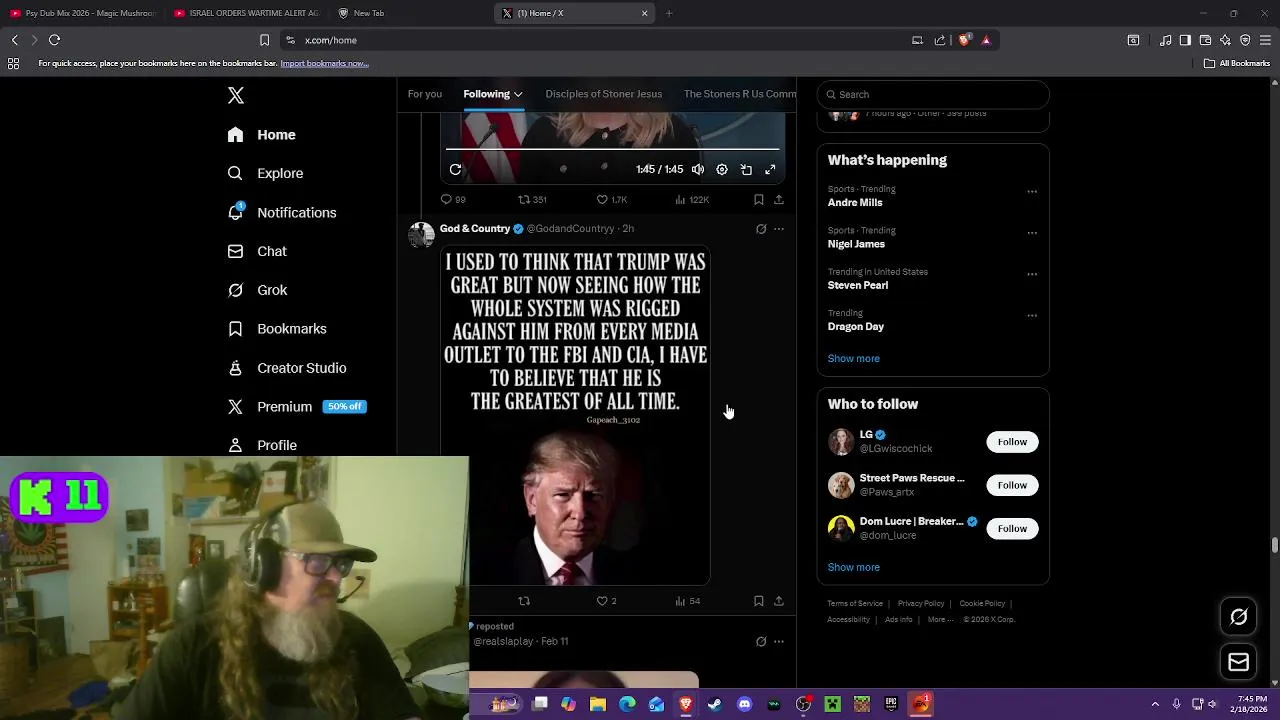Image resolution: width=1280 pixels, height=720 pixels.
Task: Open more options for the Steven Pearl trend
Action: [1032, 274]
